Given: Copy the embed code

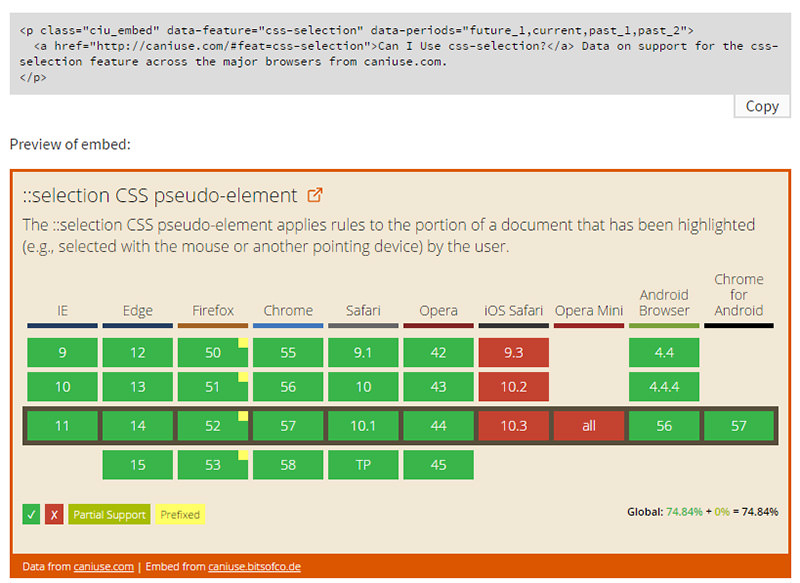Looking at the screenshot, I should point(762,106).
